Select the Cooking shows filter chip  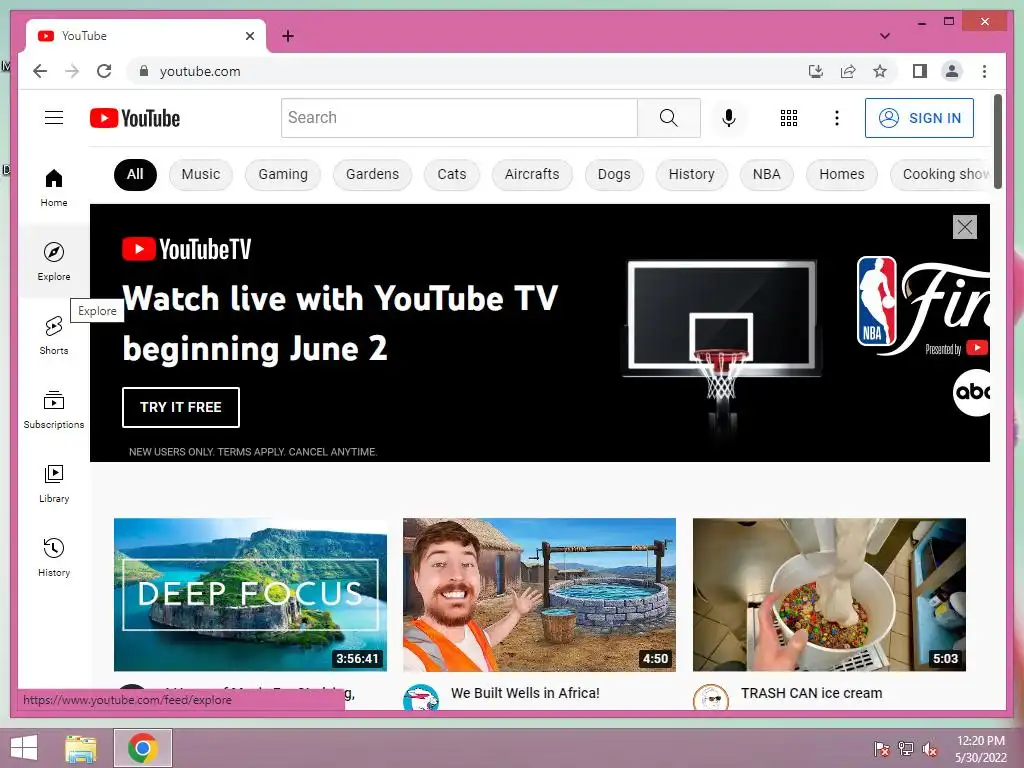pos(940,174)
